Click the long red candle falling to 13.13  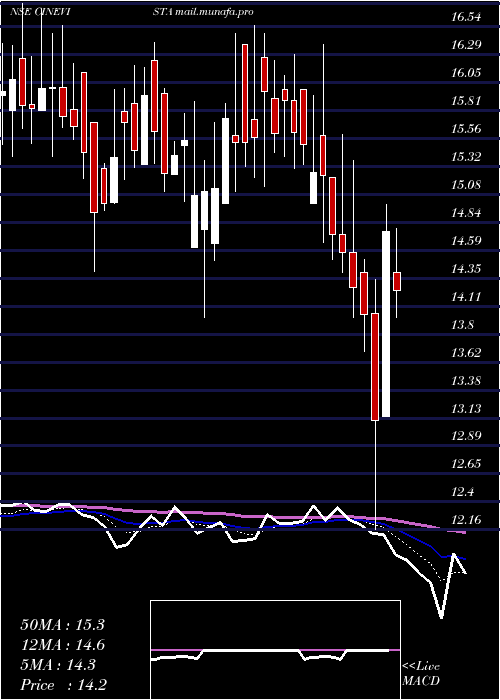[375, 367]
